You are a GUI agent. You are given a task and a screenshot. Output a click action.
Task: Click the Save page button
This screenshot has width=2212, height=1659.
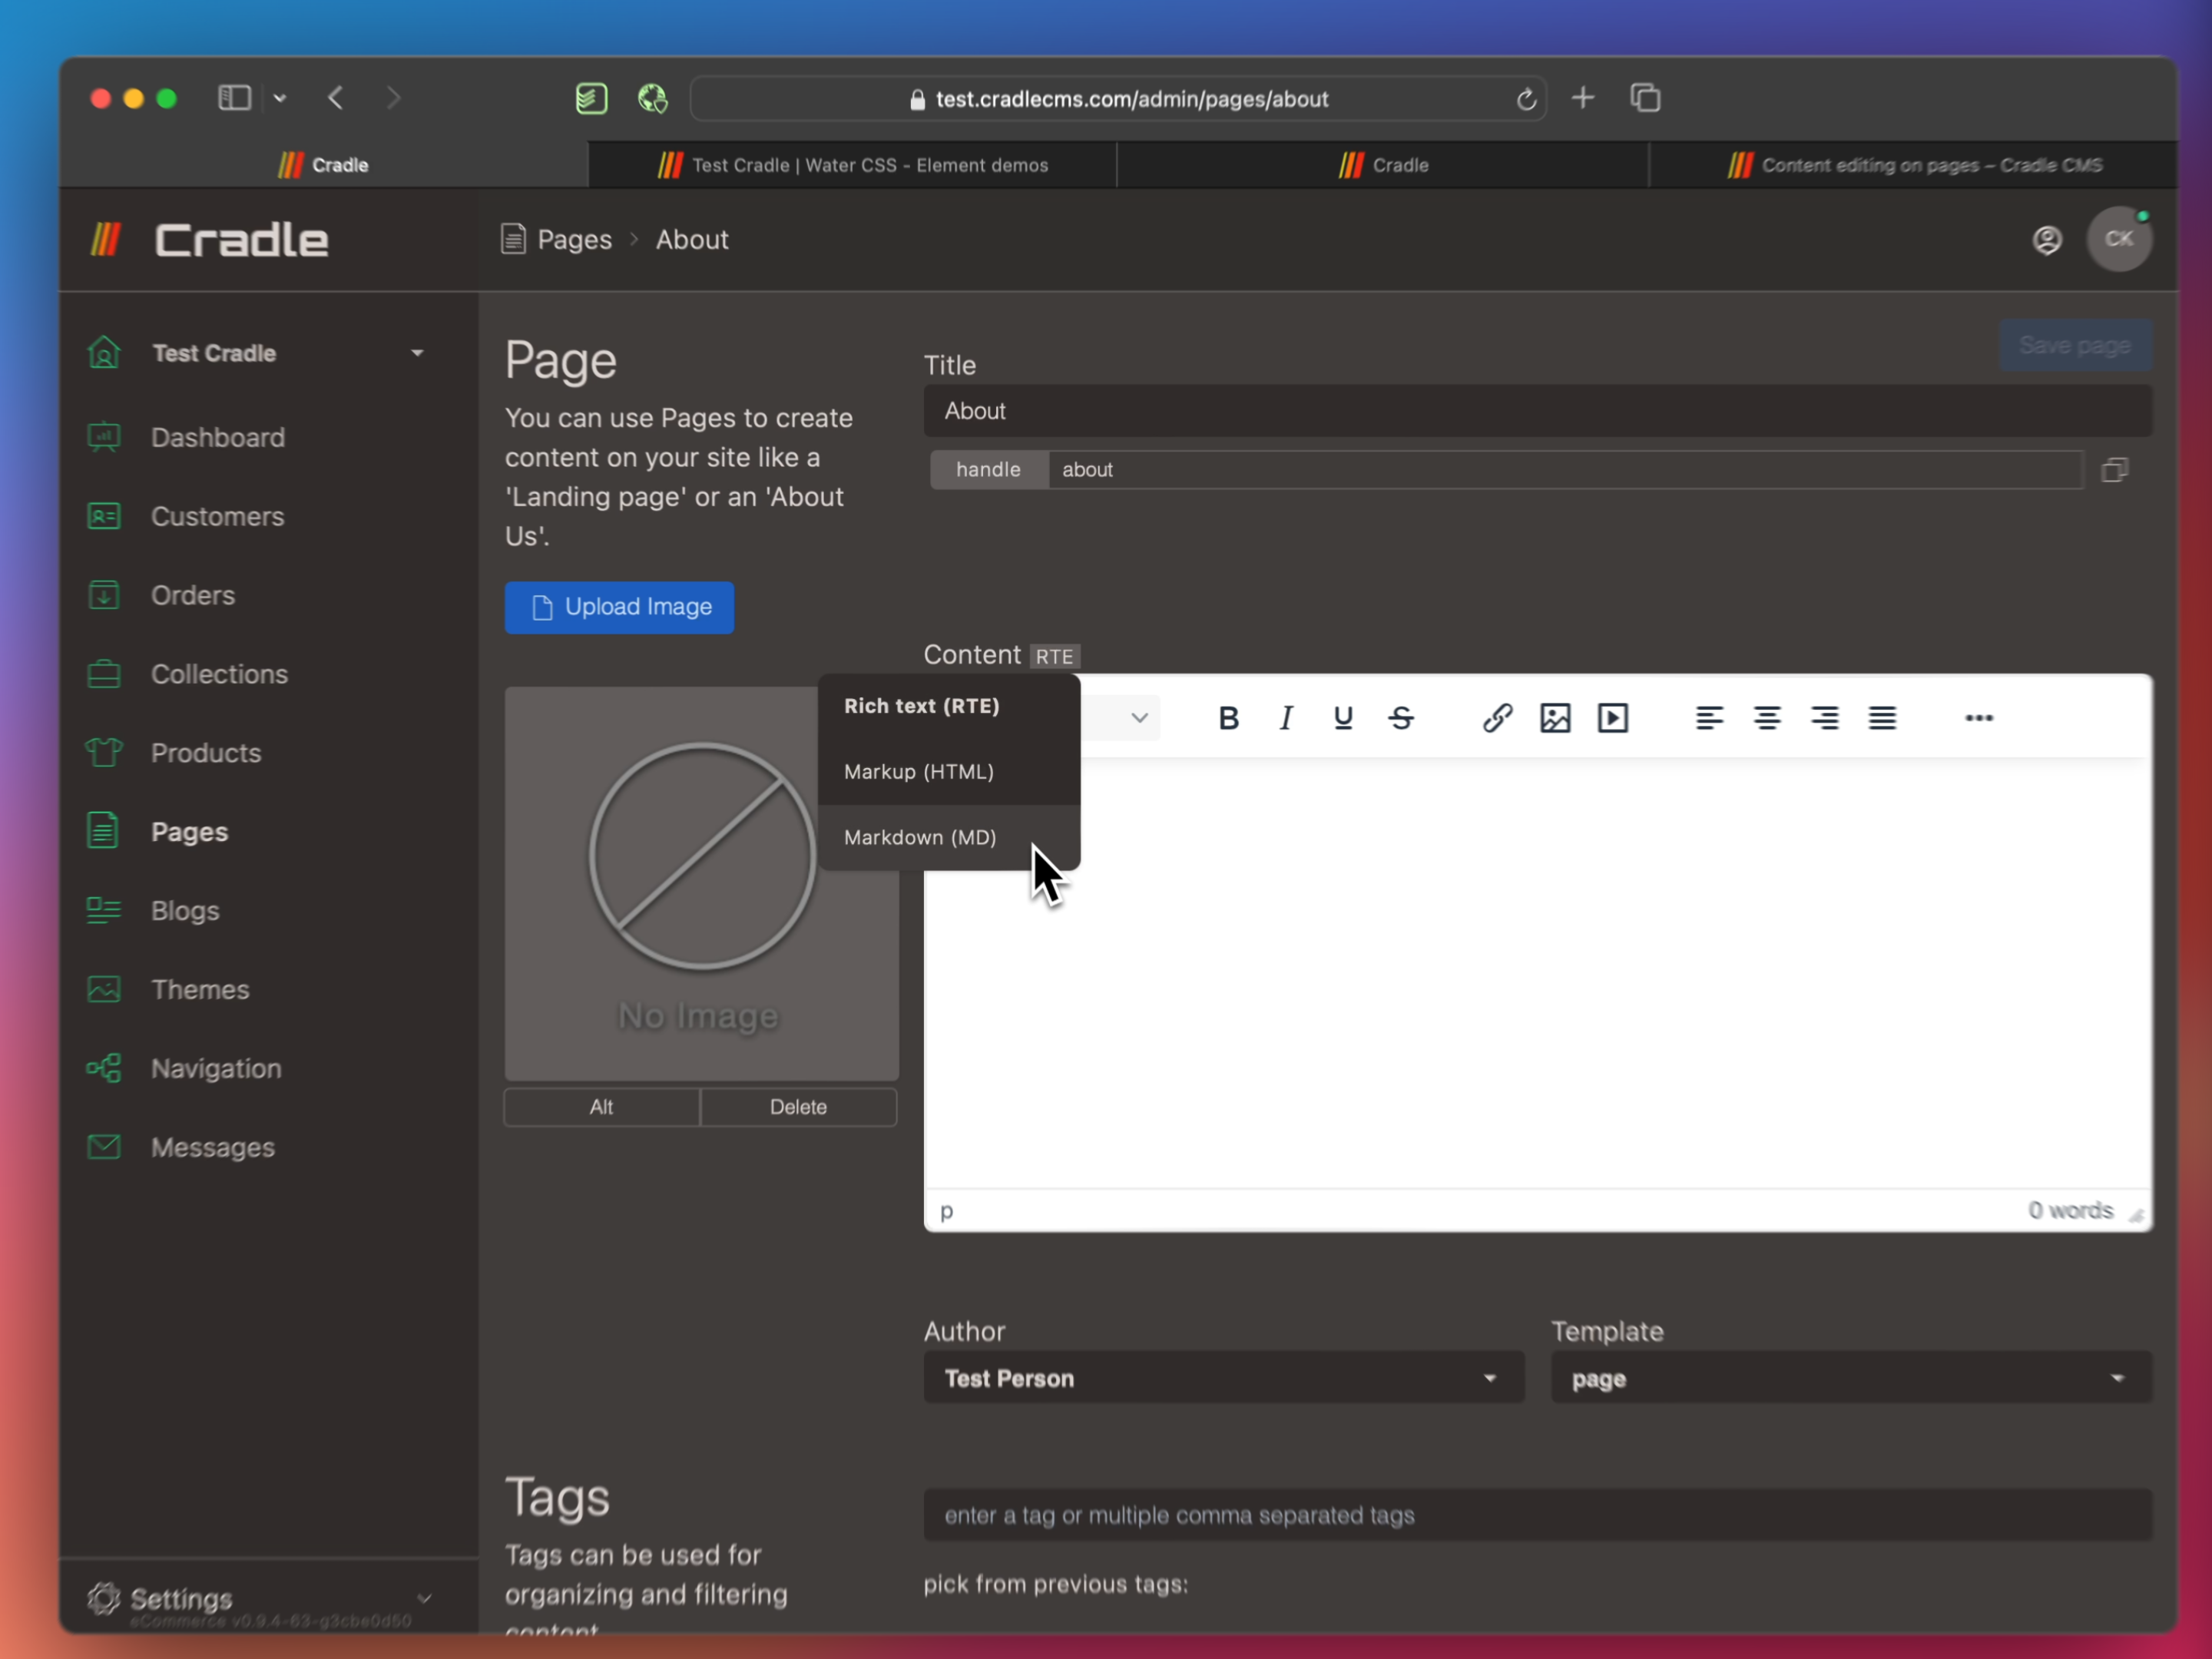click(2075, 346)
